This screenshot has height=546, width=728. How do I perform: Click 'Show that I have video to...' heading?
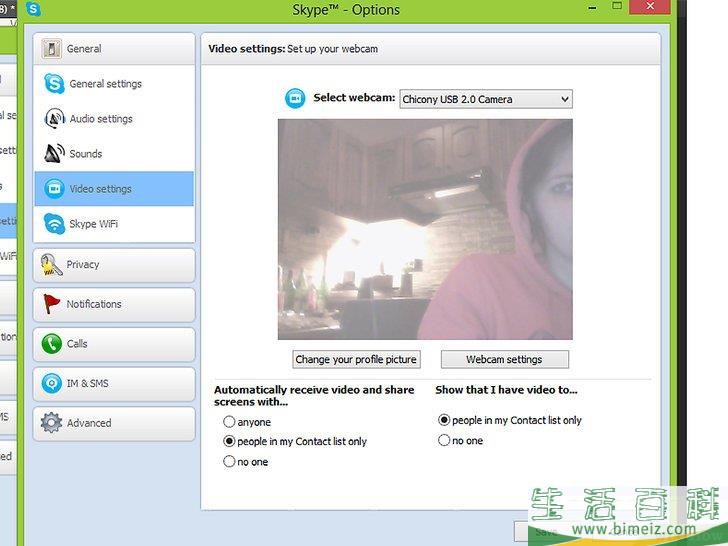(506, 390)
